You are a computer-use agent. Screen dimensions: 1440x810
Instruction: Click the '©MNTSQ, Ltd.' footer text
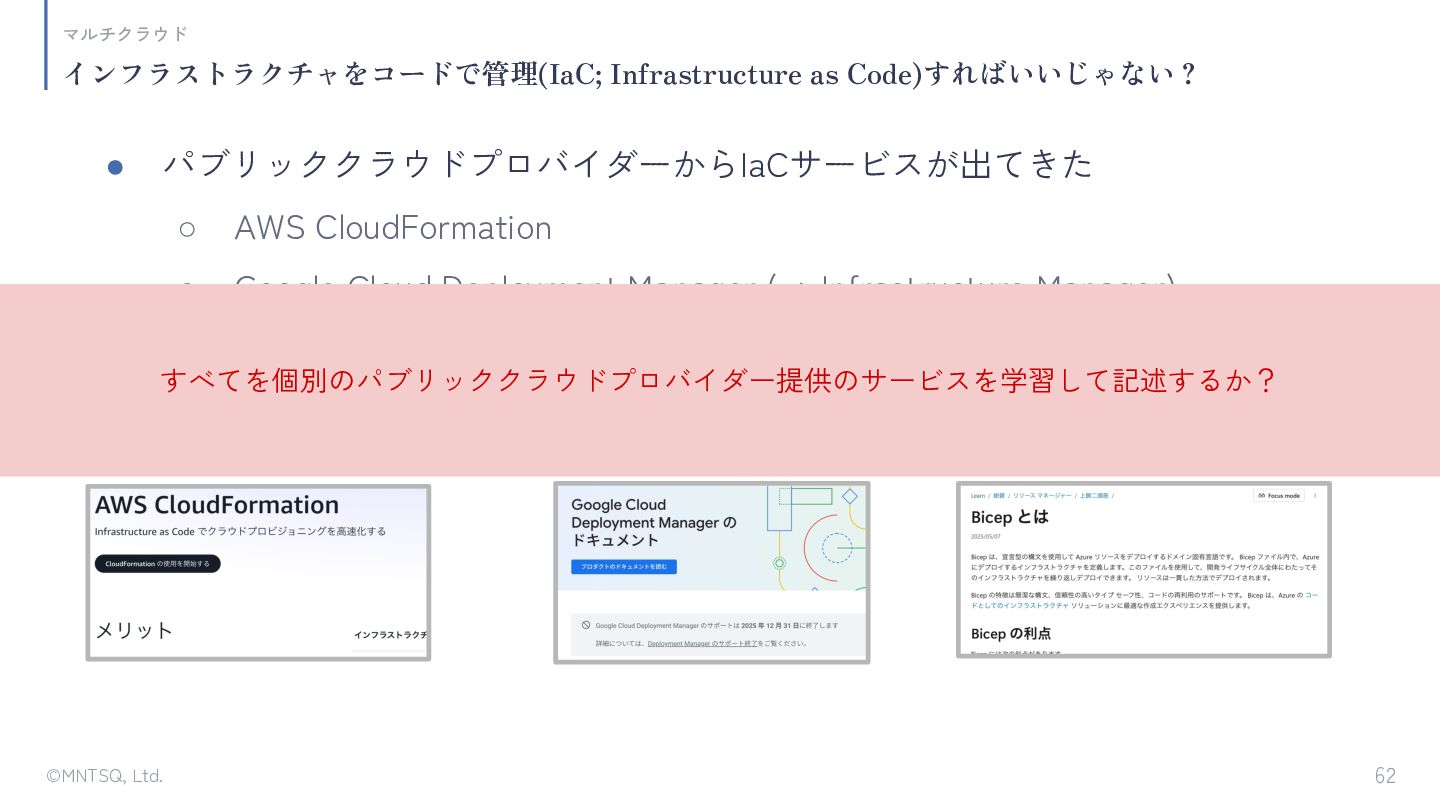click(105, 776)
